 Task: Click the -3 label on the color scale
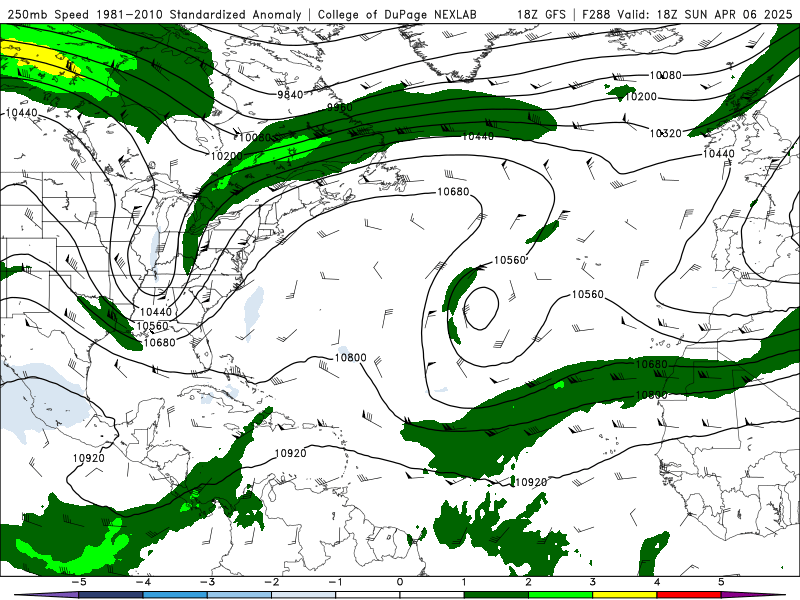pos(207,582)
